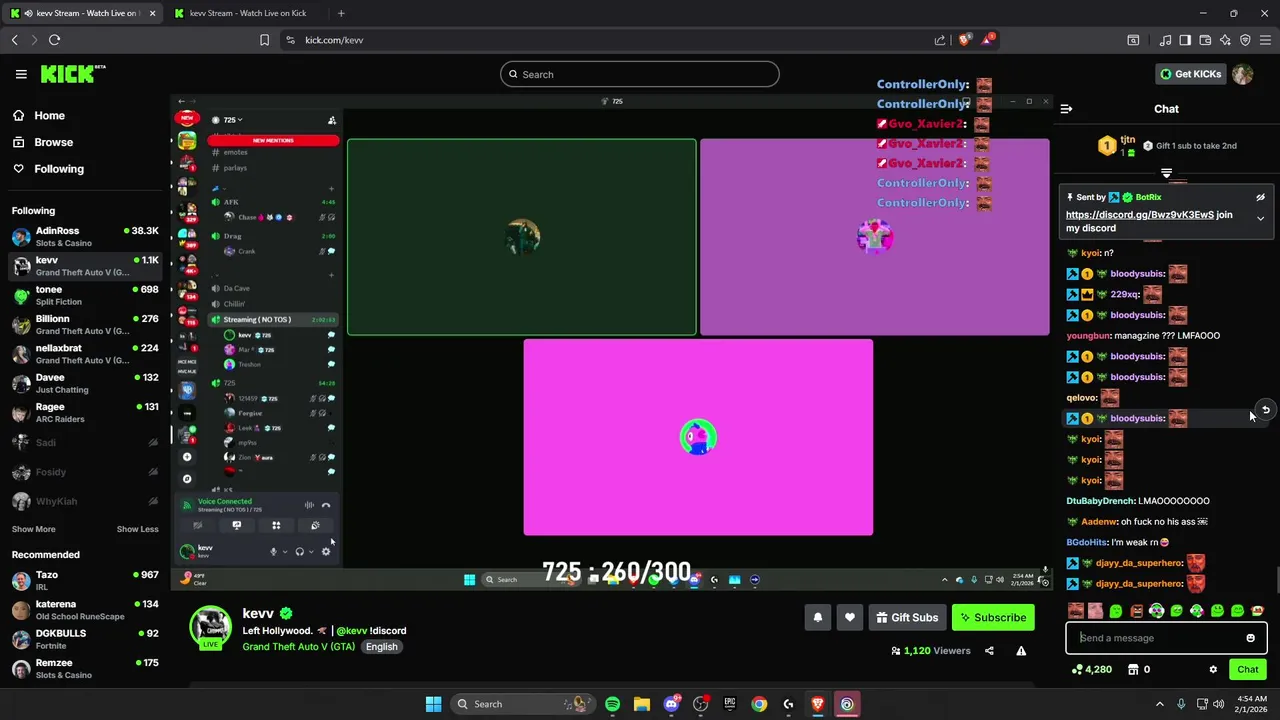Open the pinned discord.gg invite link

pyautogui.click(x=1140, y=215)
